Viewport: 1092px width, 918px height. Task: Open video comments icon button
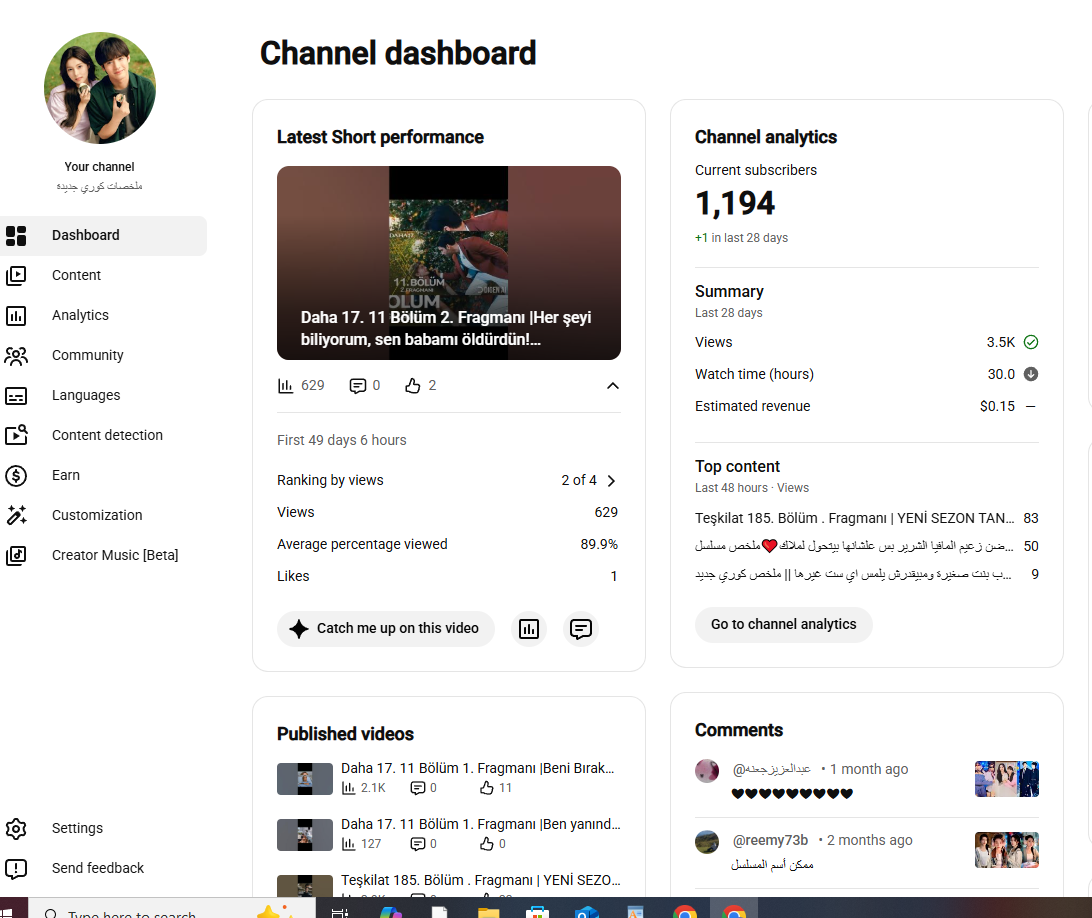coord(580,629)
